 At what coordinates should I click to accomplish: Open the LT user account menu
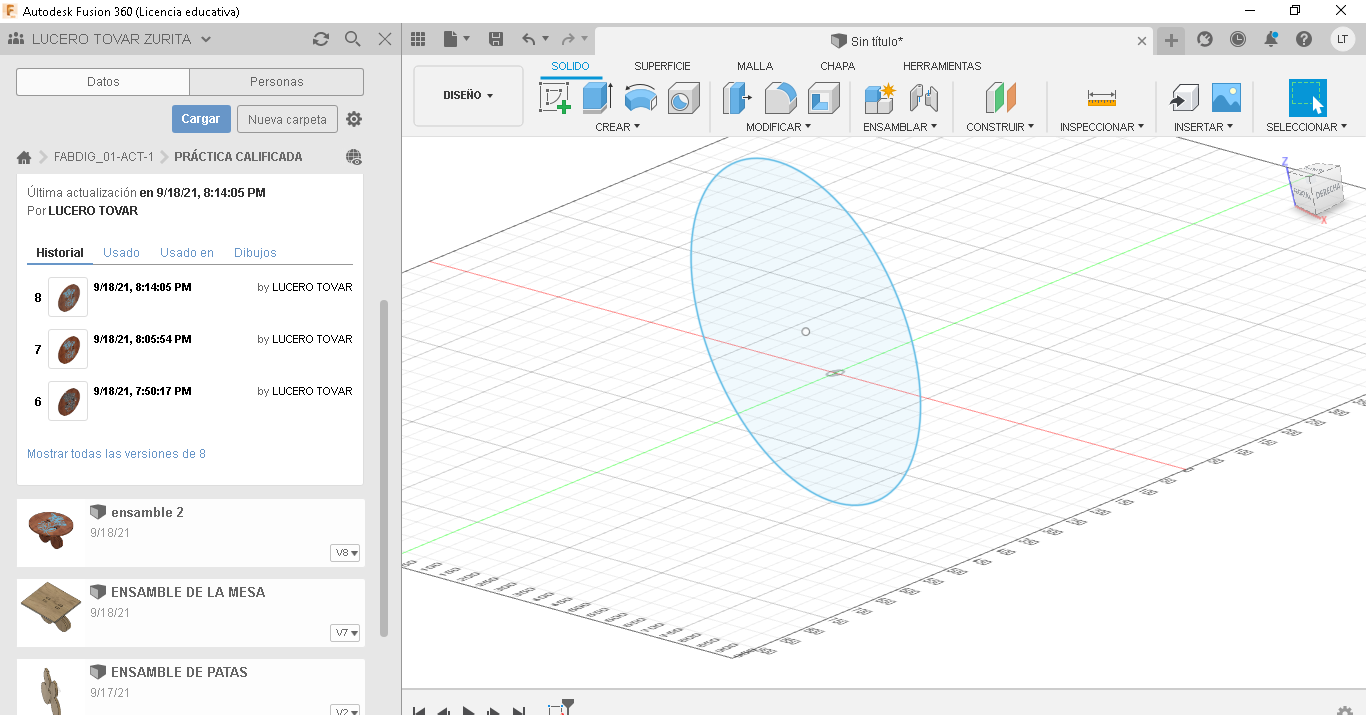tap(1343, 39)
